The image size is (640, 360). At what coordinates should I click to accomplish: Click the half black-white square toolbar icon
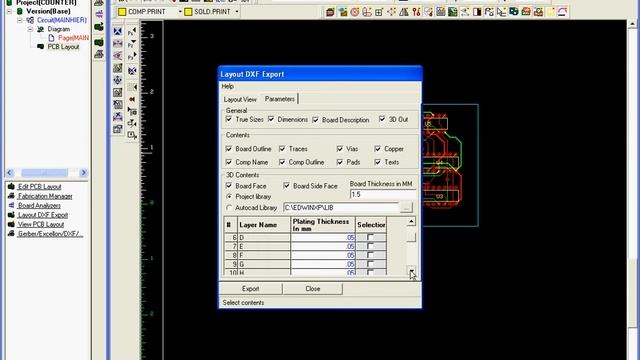coord(477,12)
